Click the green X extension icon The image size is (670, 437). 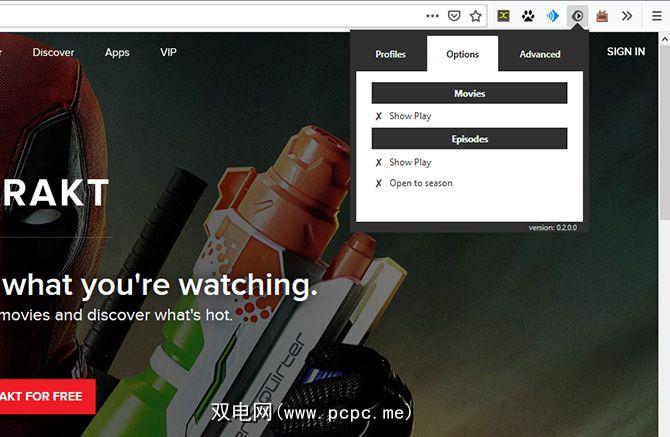(x=503, y=16)
